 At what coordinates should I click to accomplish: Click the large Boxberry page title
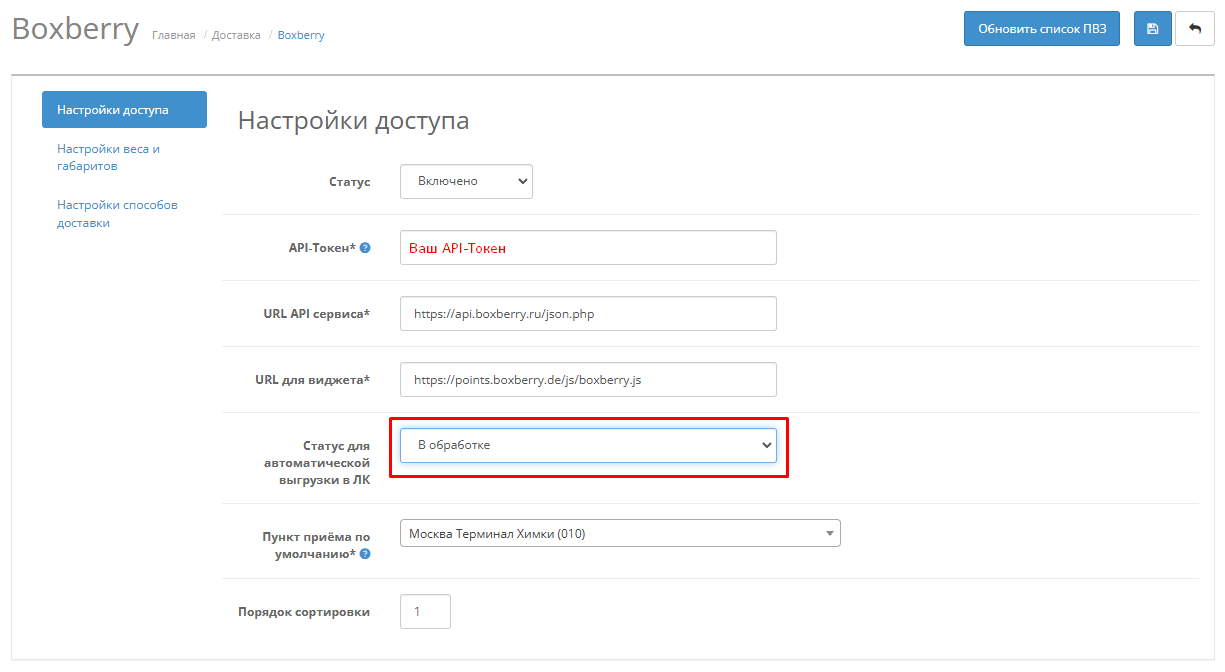click(75, 29)
